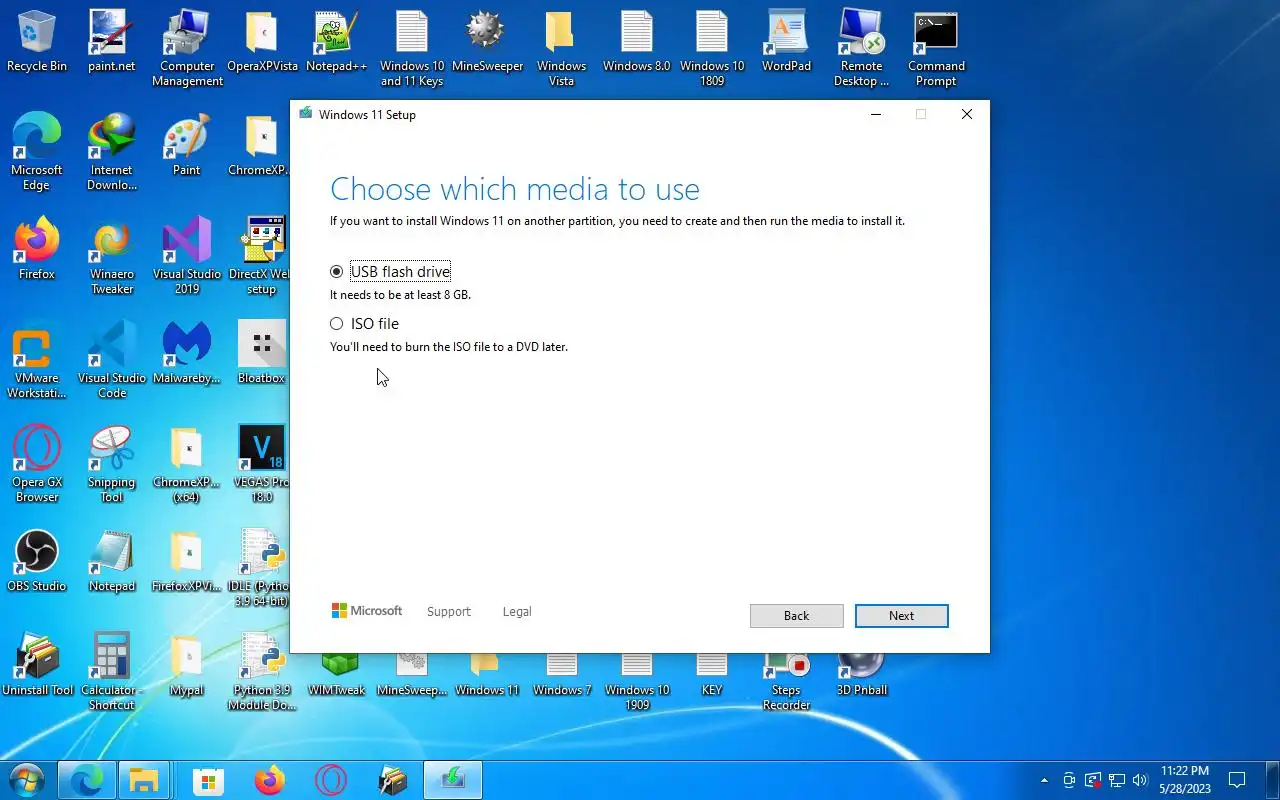Viewport: 1280px width, 800px height.
Task: Launch Malwarebytes from the desktop
Action: coord(187,354)
